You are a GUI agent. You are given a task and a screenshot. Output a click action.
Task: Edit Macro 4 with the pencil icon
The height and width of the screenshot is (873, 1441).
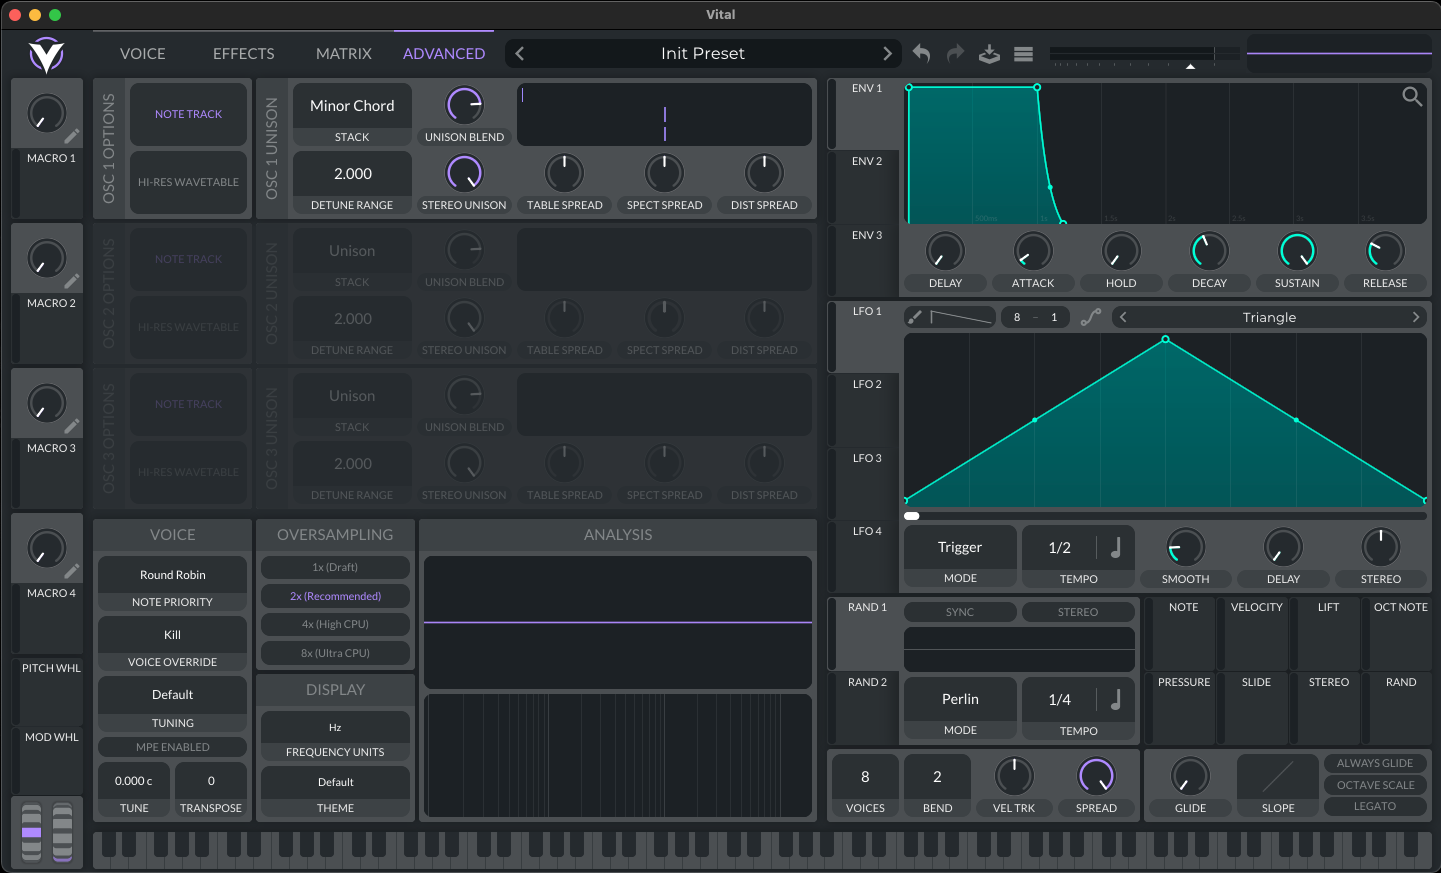(72, 571)
